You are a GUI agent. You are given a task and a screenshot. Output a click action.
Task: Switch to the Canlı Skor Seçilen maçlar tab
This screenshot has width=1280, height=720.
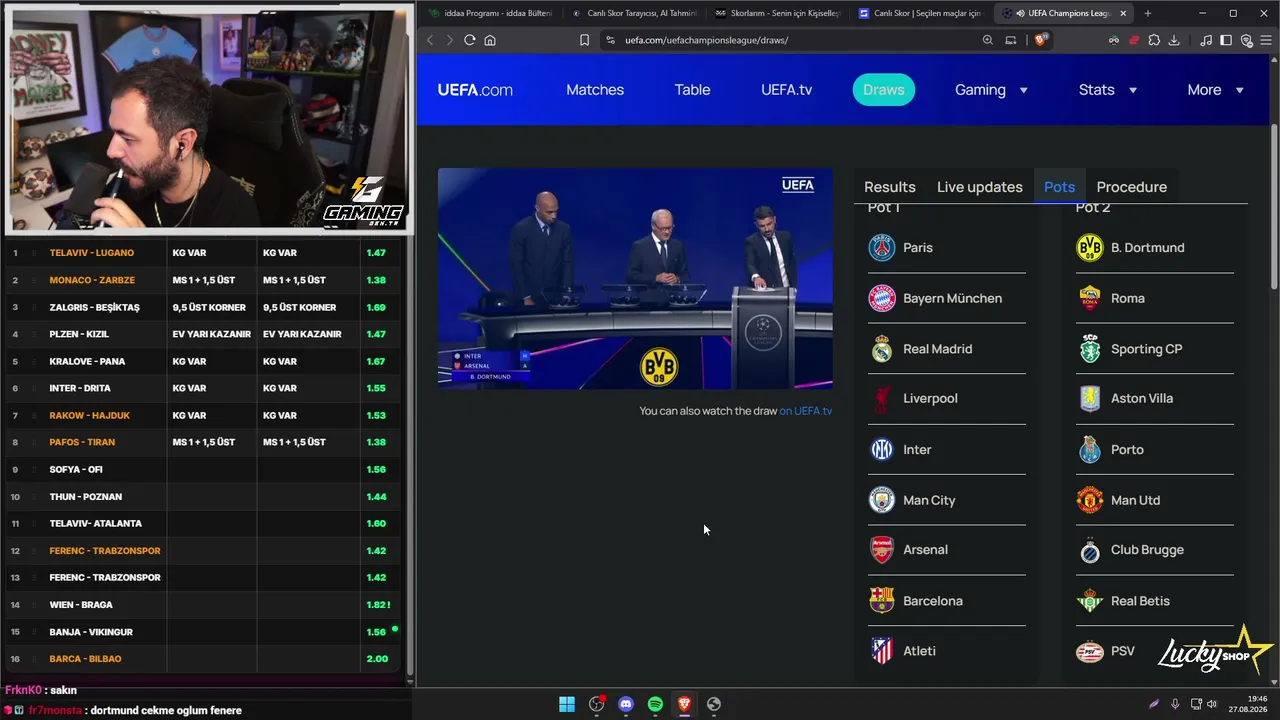(x=921, y=13)
